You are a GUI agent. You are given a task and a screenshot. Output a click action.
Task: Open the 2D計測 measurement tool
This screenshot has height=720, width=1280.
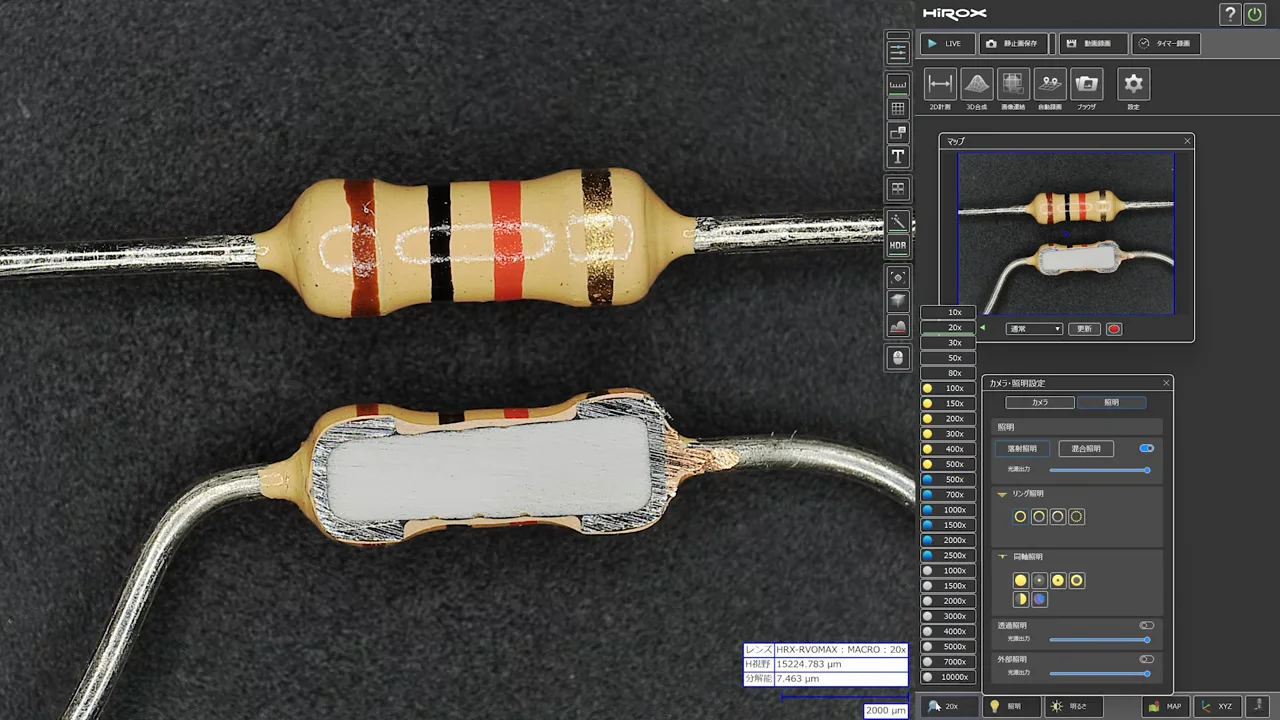940,84
